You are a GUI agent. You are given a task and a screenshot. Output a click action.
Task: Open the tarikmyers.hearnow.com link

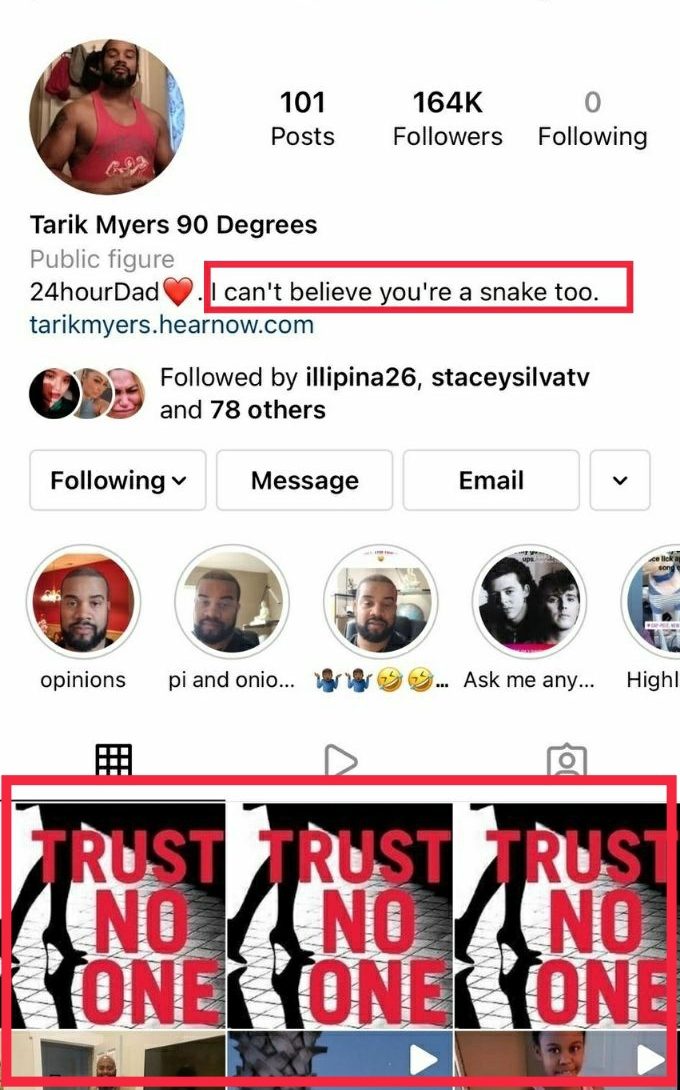pos(172,325)
